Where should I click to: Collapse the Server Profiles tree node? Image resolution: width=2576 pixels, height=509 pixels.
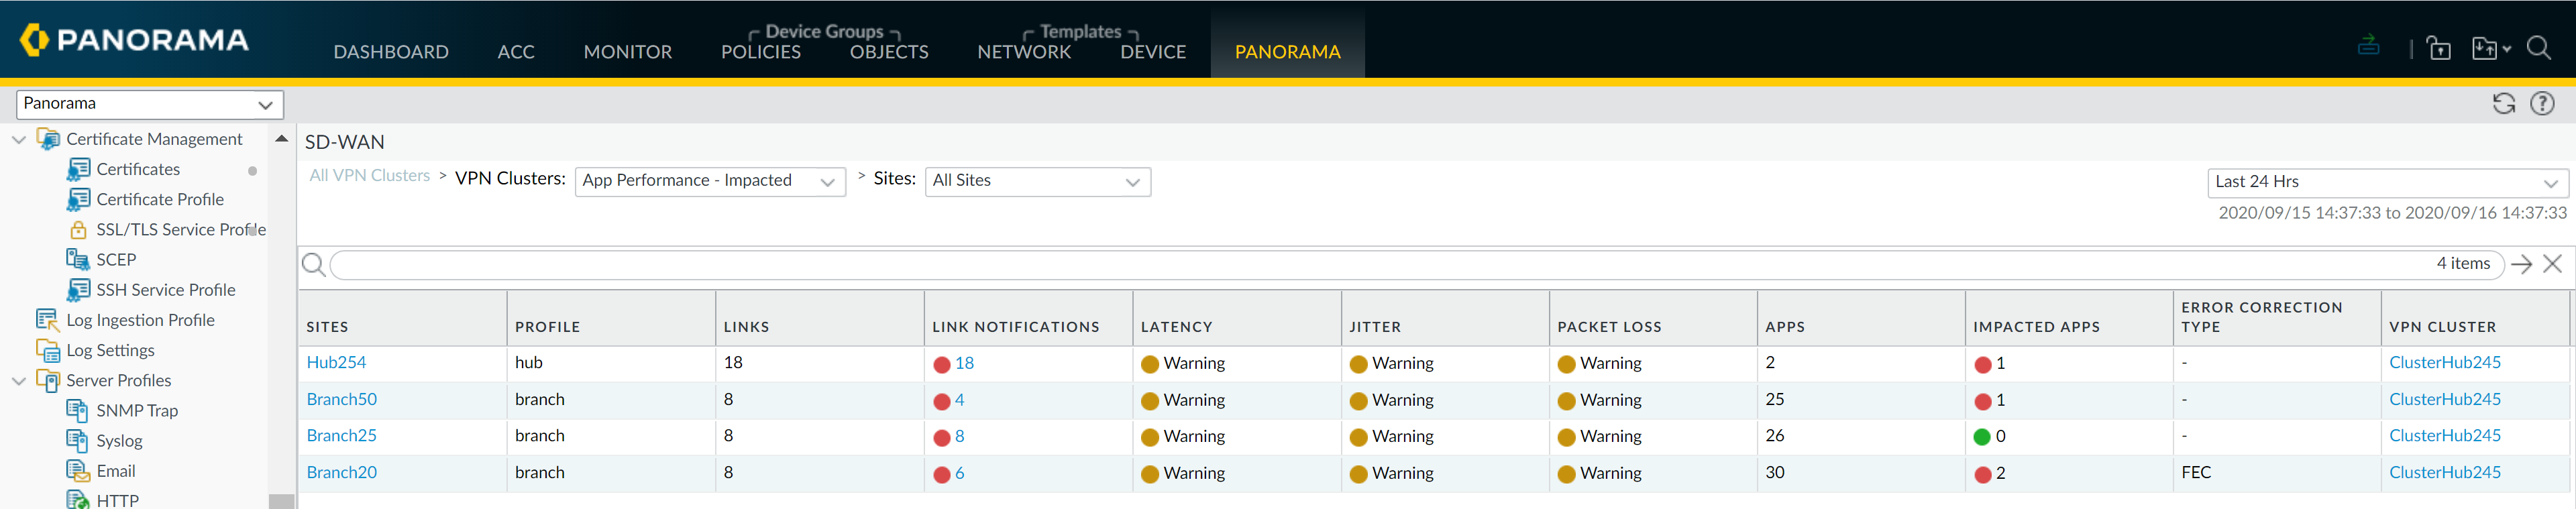coord(19,381)
